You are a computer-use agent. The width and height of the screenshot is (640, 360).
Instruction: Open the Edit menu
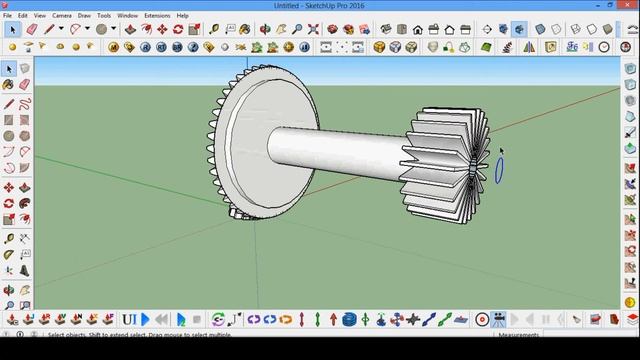pos(22,16)
